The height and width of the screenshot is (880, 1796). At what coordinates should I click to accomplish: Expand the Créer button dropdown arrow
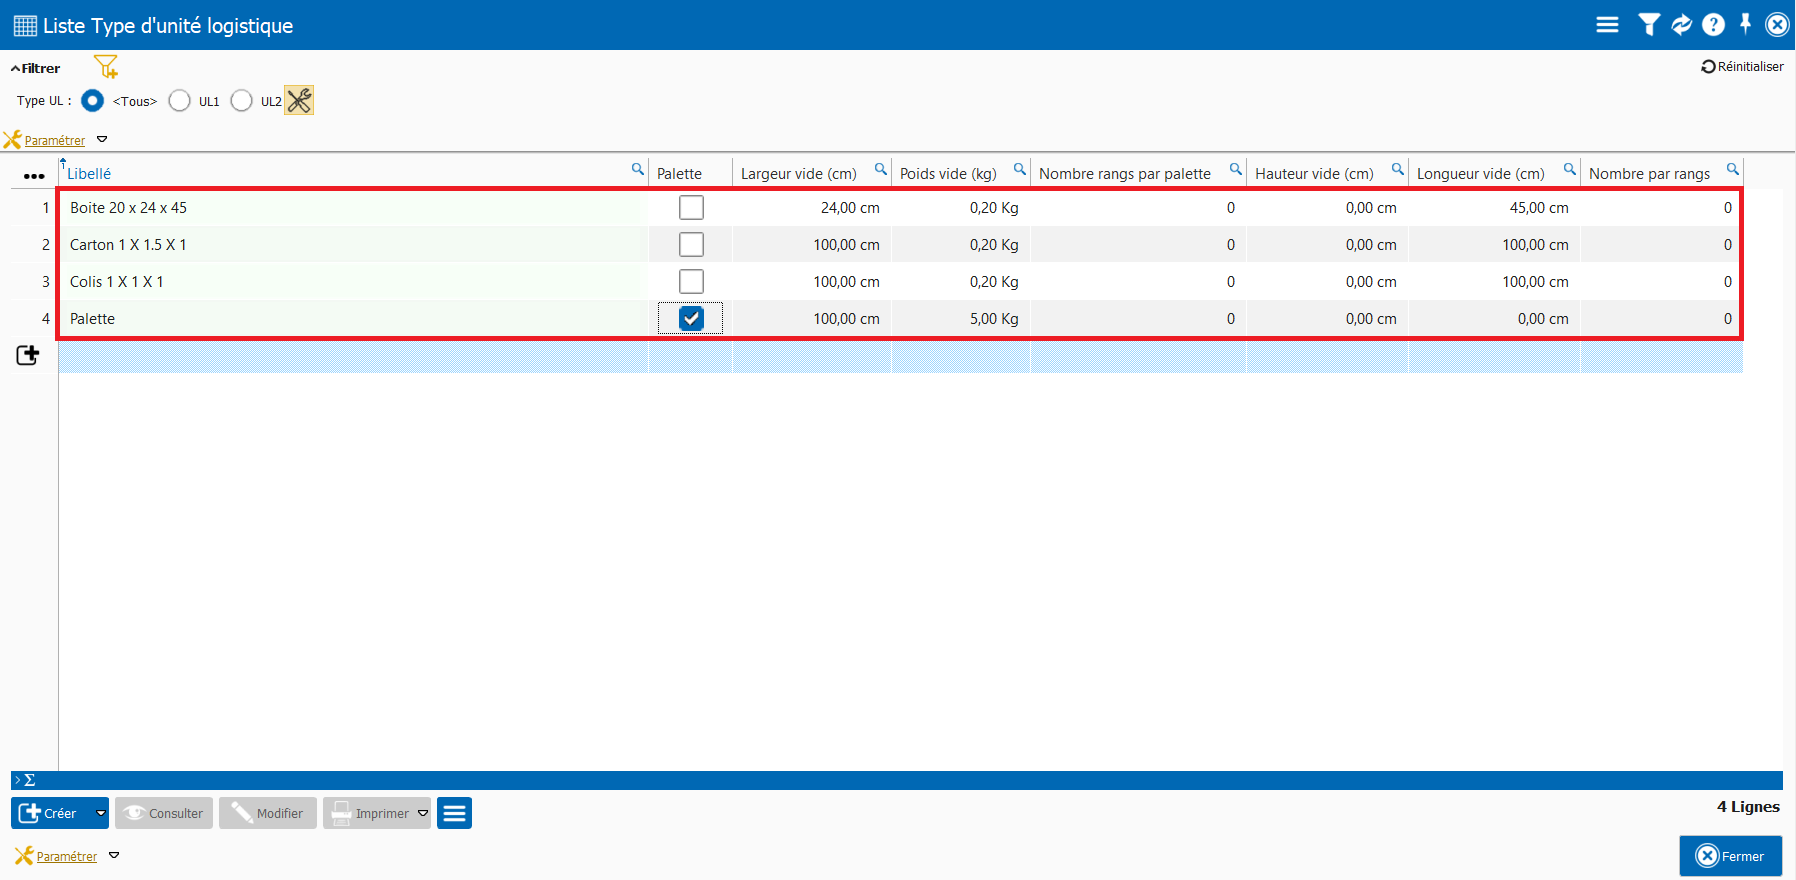click(100, 813)
